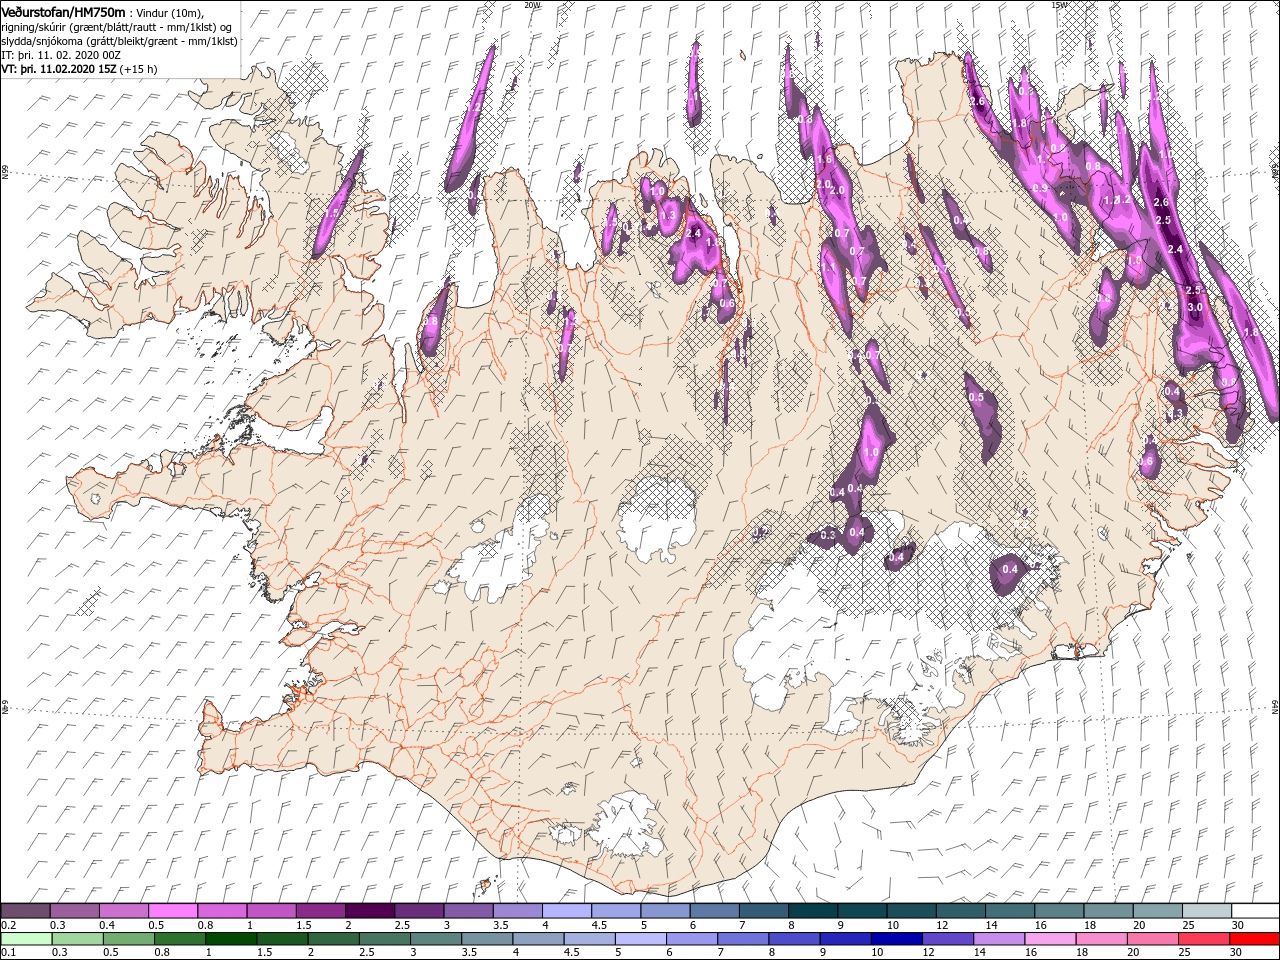
Task: Click the palest green 0.1 swatch in the lower legend row
Action: pos(27,939)
